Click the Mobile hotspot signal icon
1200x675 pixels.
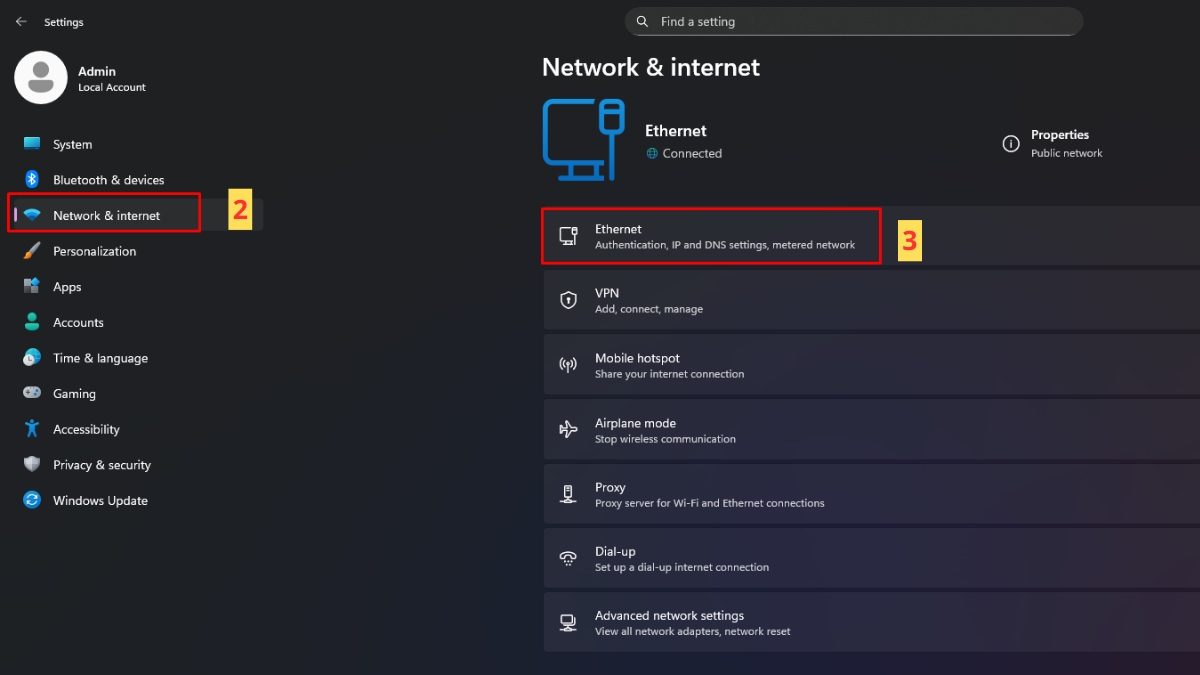coord(569,364)
